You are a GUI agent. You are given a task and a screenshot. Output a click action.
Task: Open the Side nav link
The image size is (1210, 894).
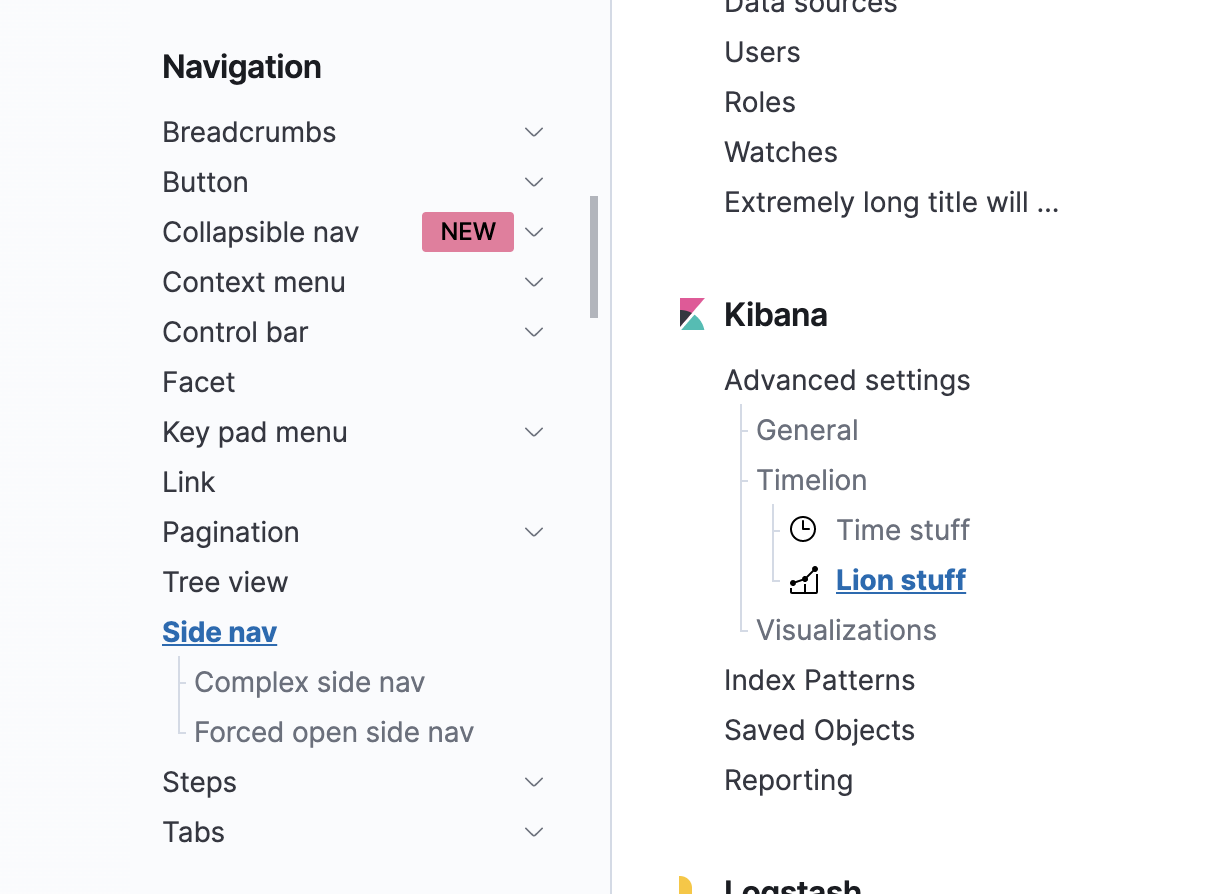pyautogui.click(x=220, y=632)
